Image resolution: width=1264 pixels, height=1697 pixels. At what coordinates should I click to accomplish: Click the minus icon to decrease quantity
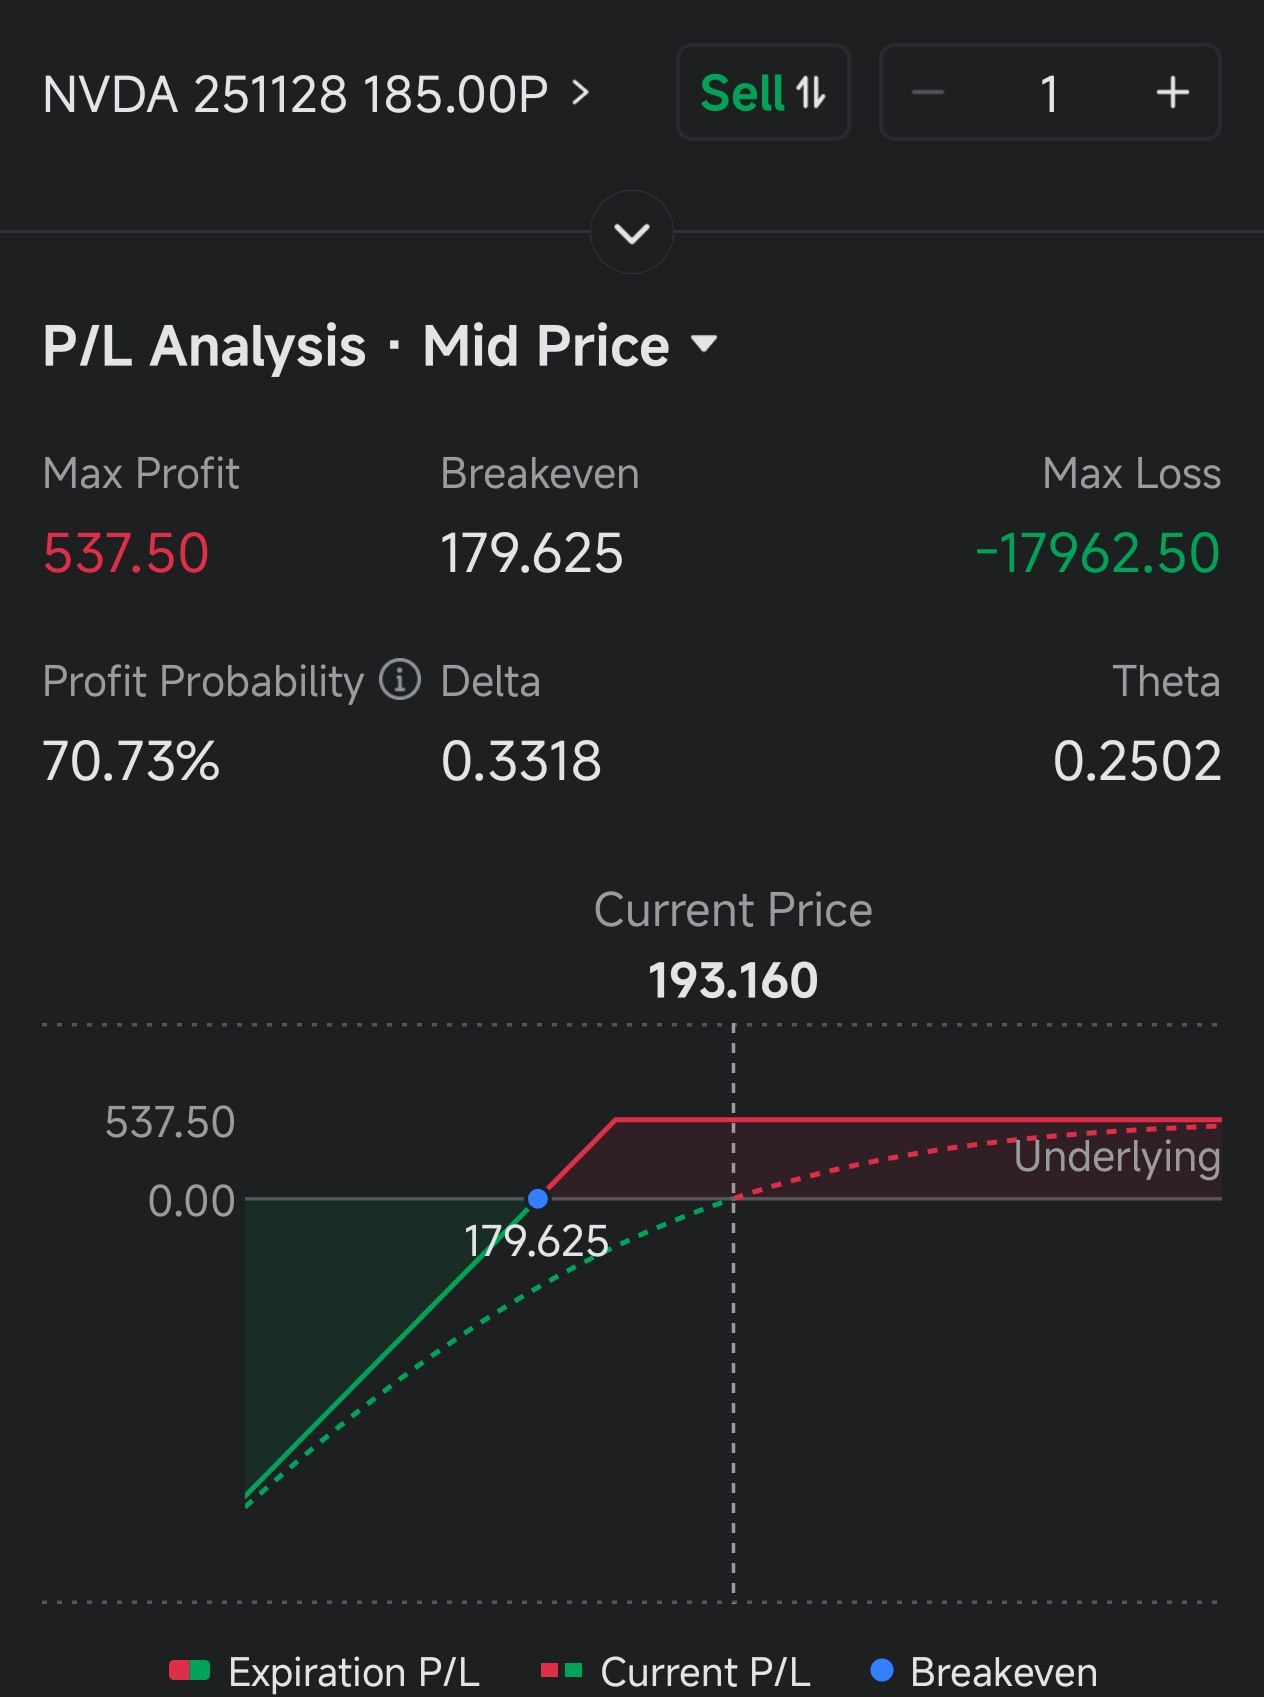[928, 94]
